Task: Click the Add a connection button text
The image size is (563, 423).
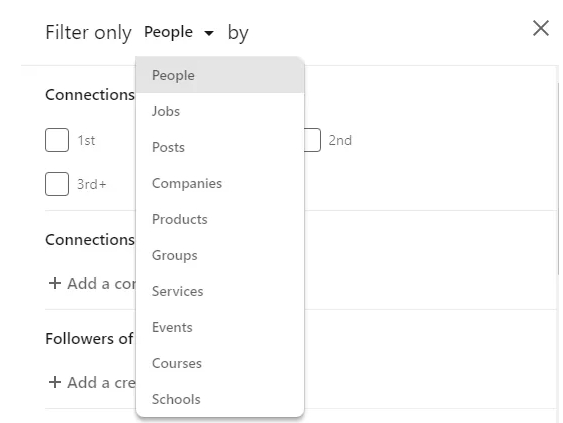Action: click(102, 283)
